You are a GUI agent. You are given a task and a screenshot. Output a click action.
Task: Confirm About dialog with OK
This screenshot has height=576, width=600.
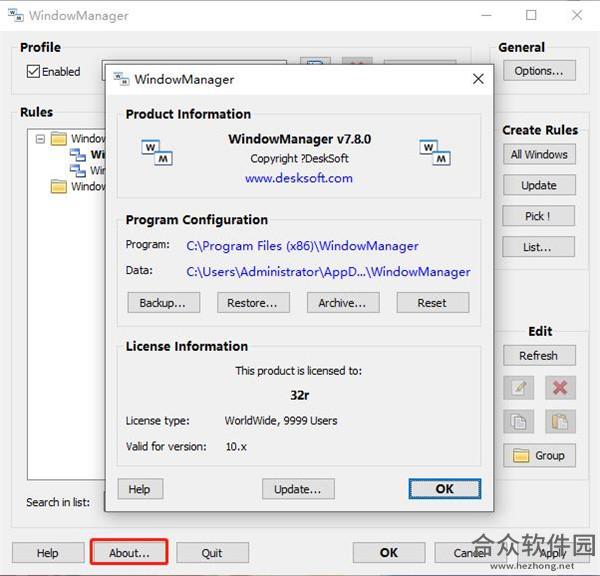pyautogui.click(x=445, y=489)
